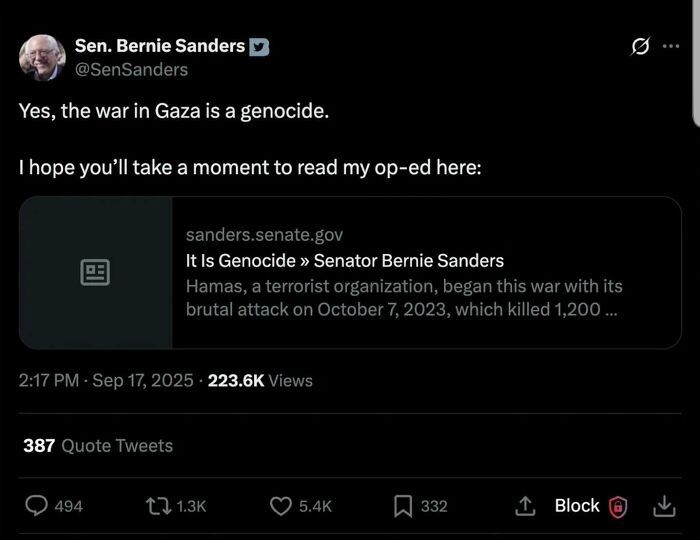Click the verified badge beside Sen. Bernie Sanders
Screen dimensions: 700x540
259,46
